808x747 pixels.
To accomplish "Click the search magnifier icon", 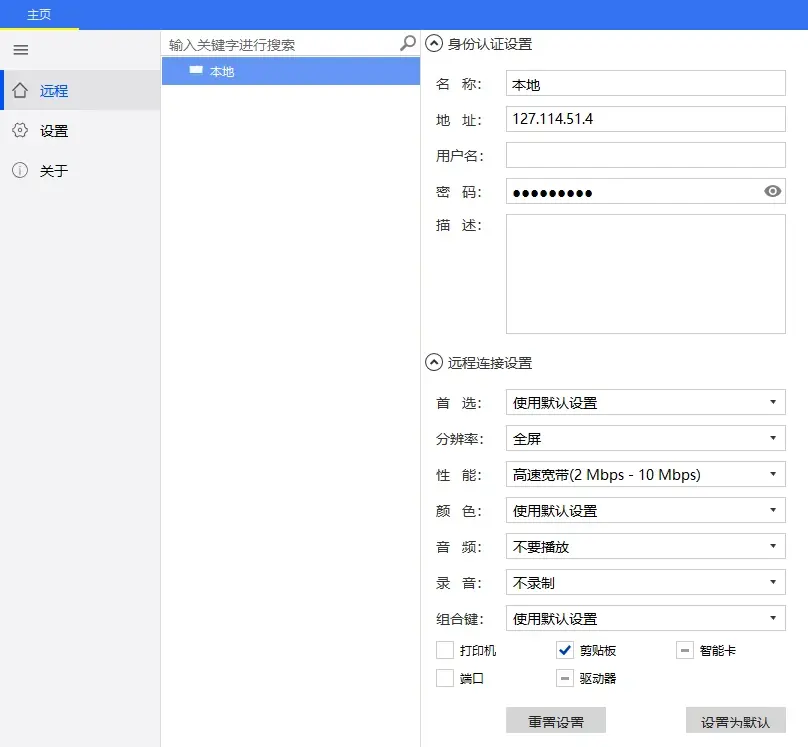I will 408,43.
